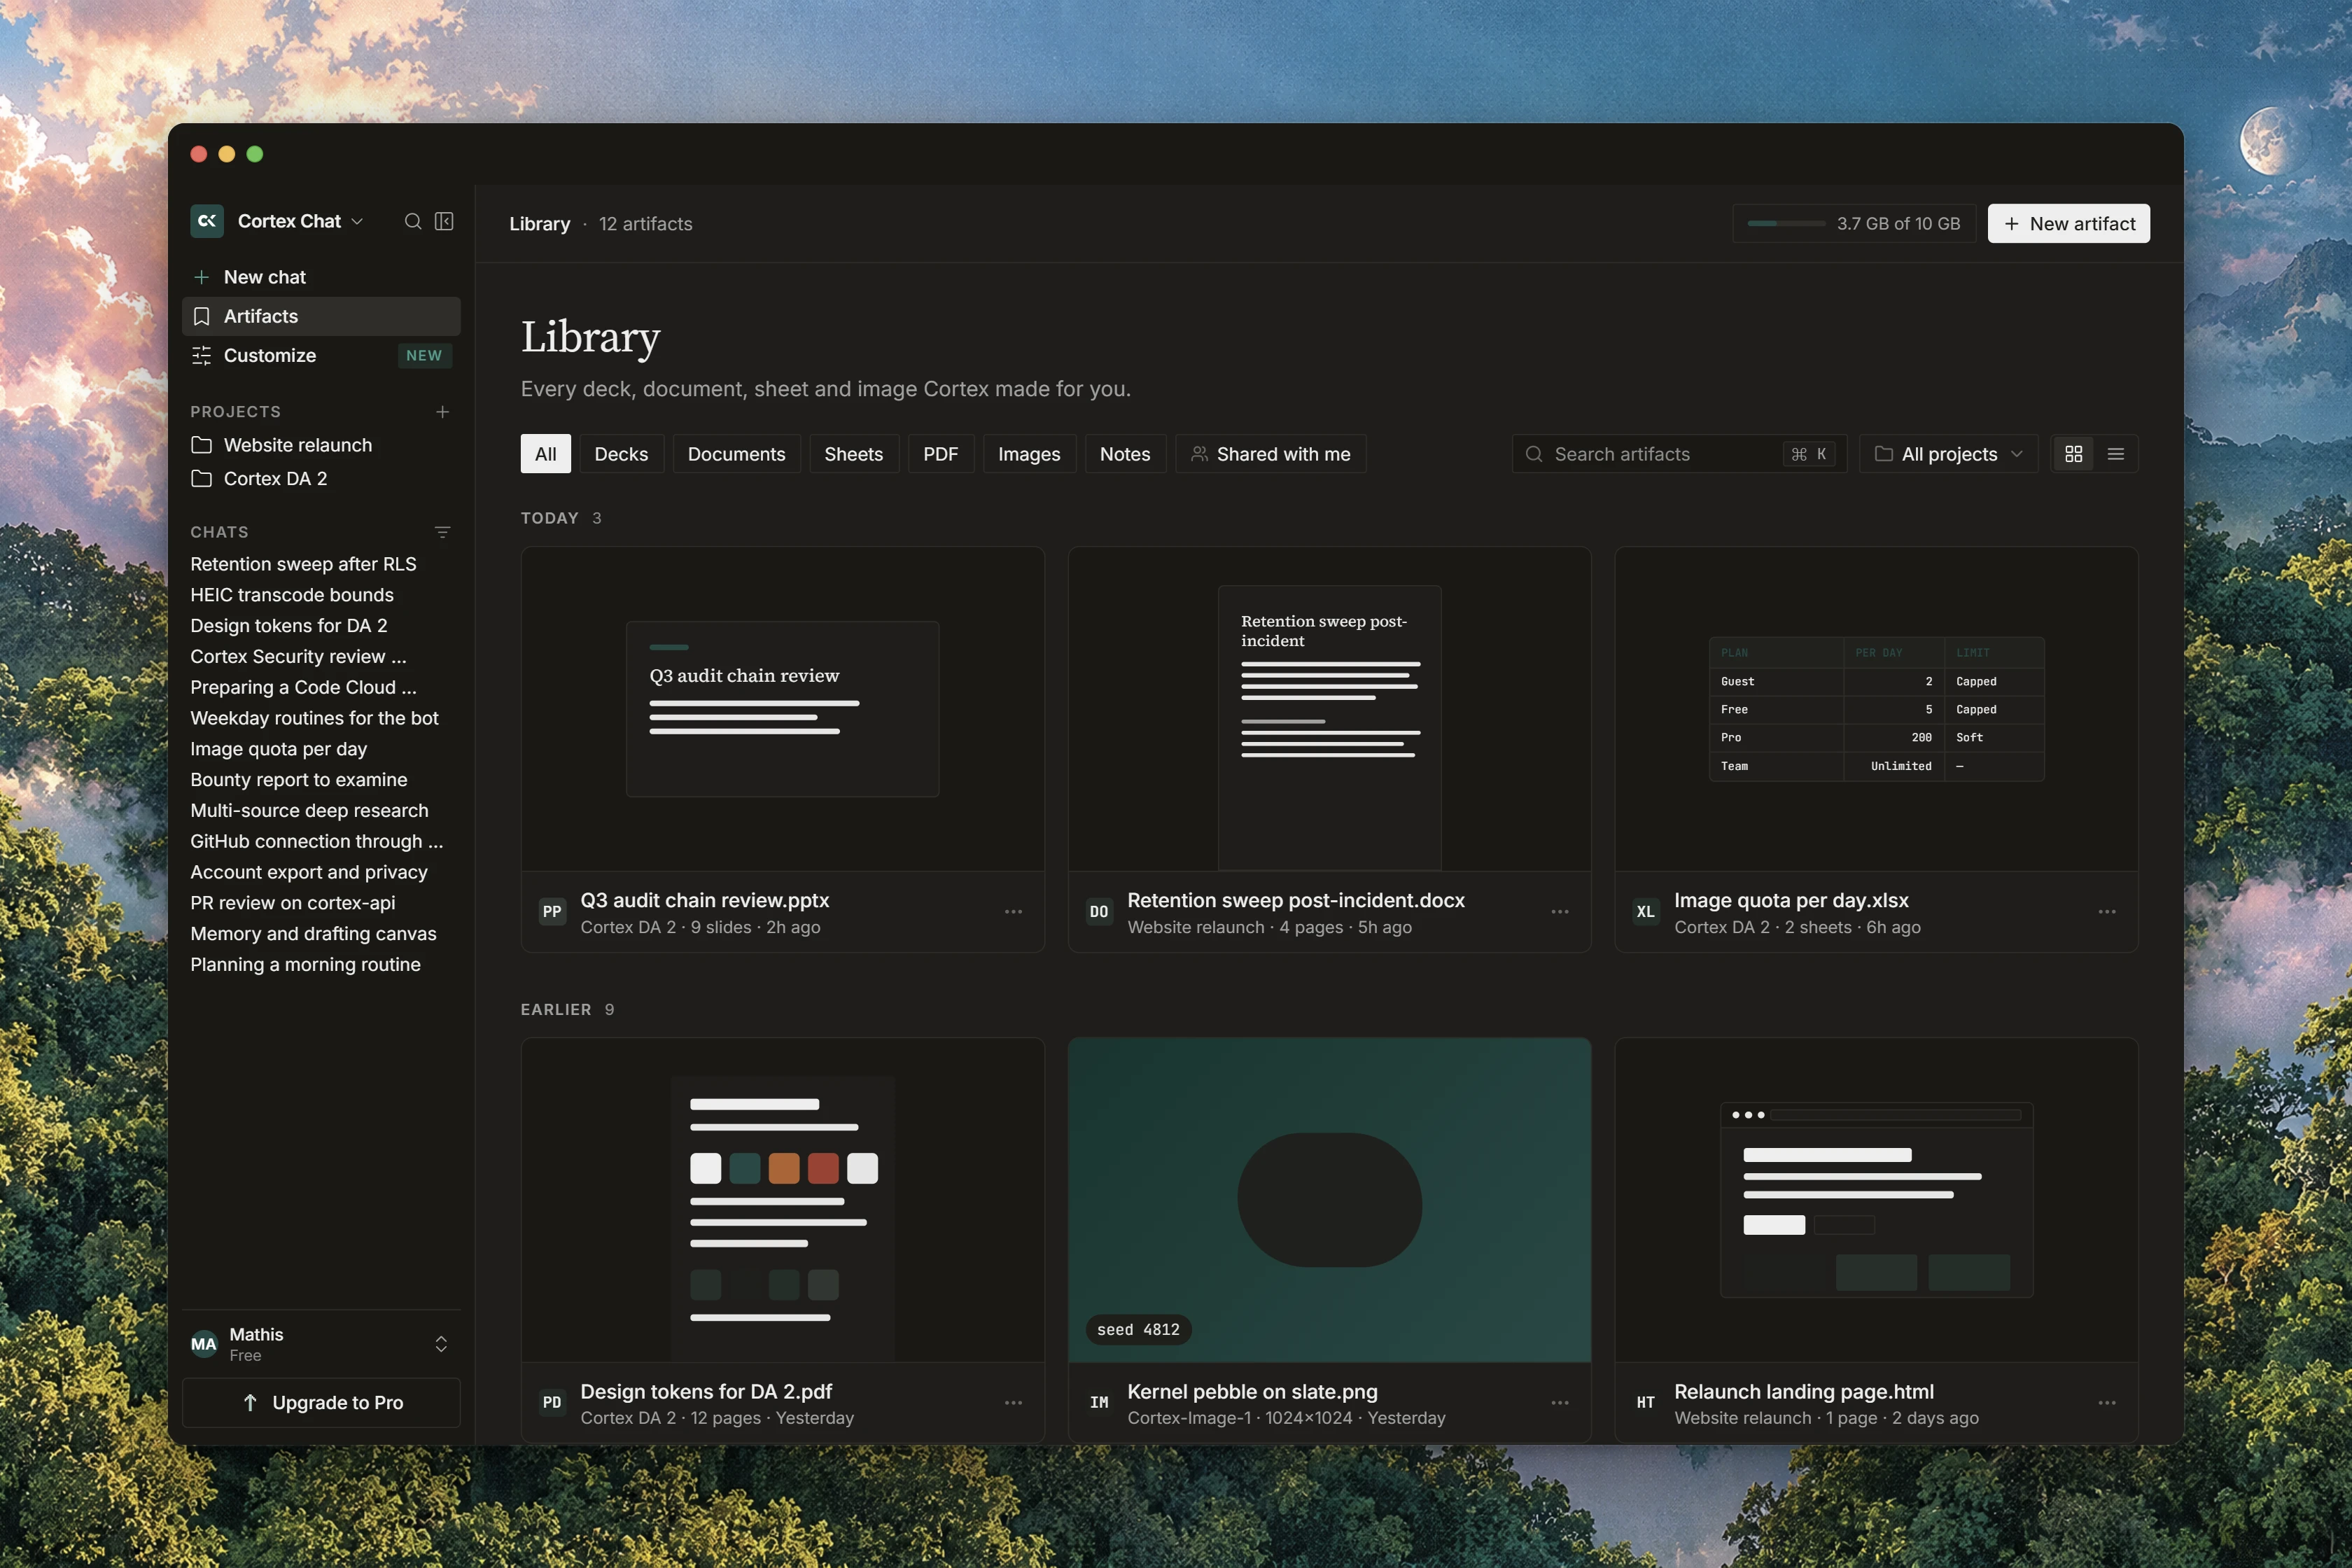Screen dimensions: 2352x1568
Task: Select the Notes filter tab
Action: point(1125,454)
